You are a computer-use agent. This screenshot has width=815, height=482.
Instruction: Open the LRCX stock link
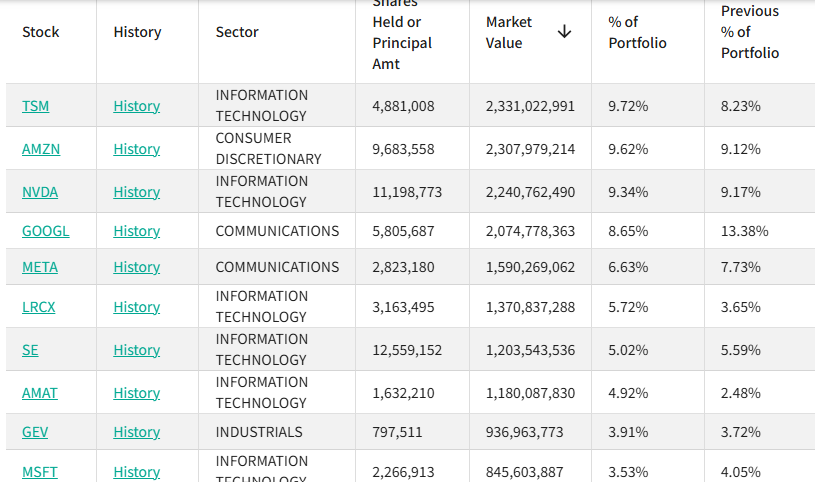[x=38, y=307]
